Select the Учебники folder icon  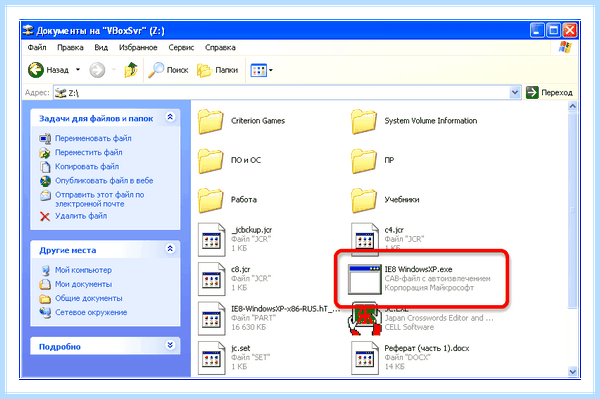pos(364,200)
